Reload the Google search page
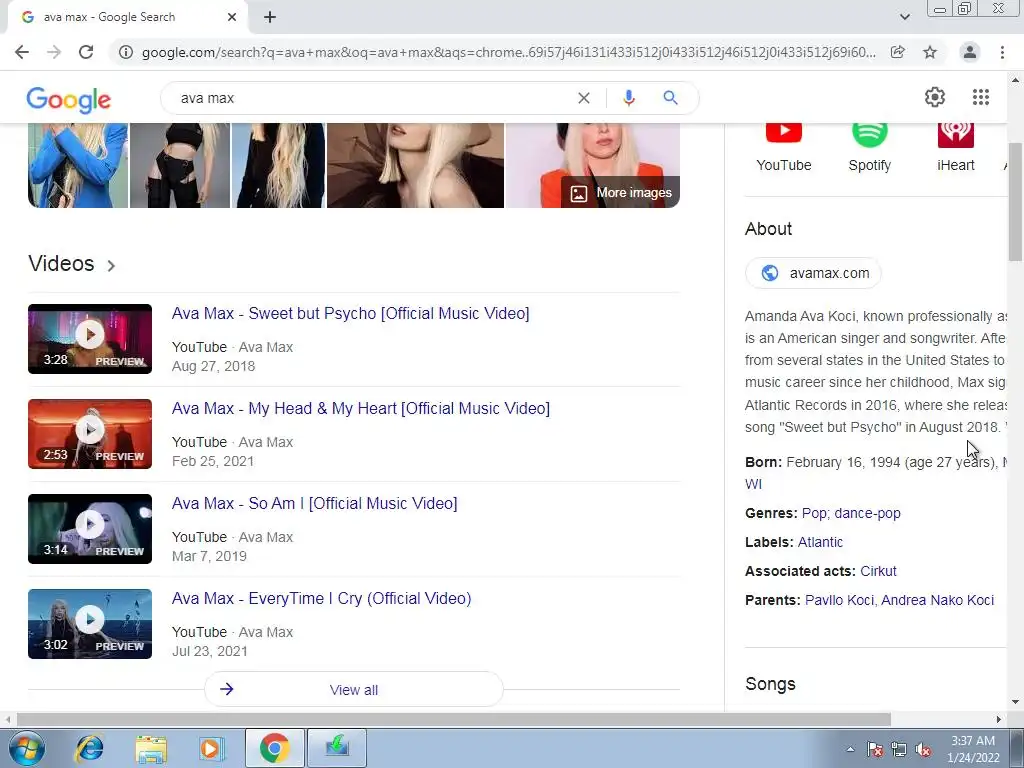The image size is (1024, 768). coord(86,52)
